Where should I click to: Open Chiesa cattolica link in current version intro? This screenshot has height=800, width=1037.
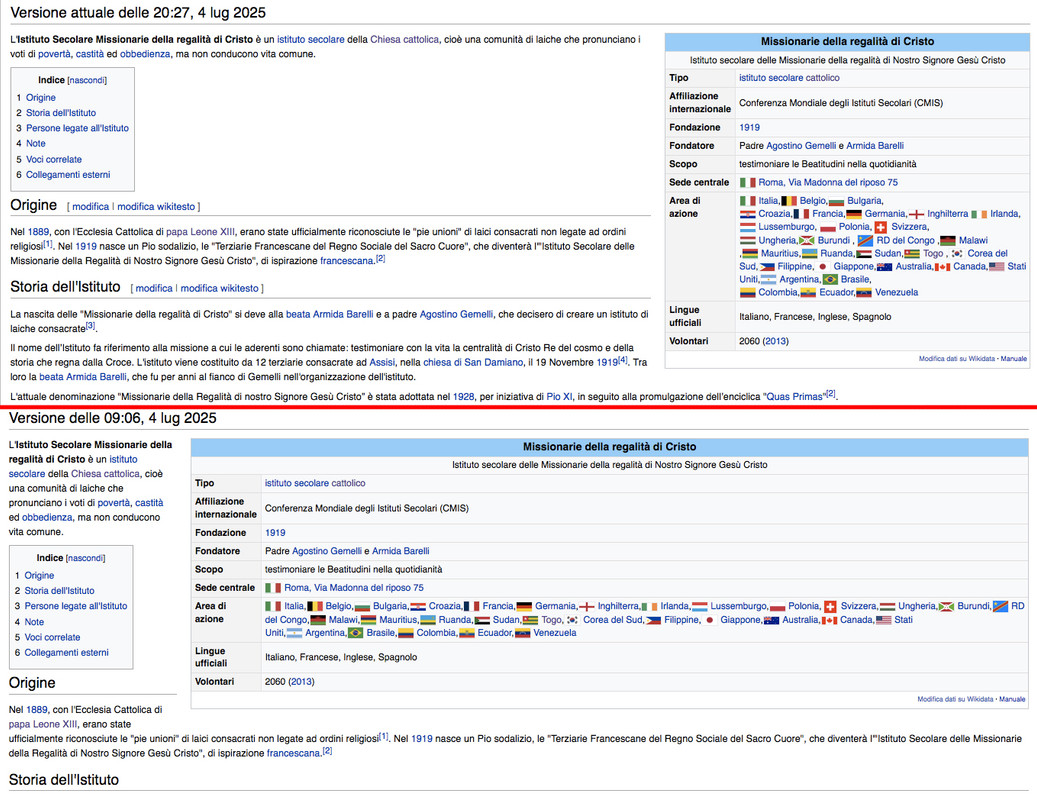tap(404, 40)
